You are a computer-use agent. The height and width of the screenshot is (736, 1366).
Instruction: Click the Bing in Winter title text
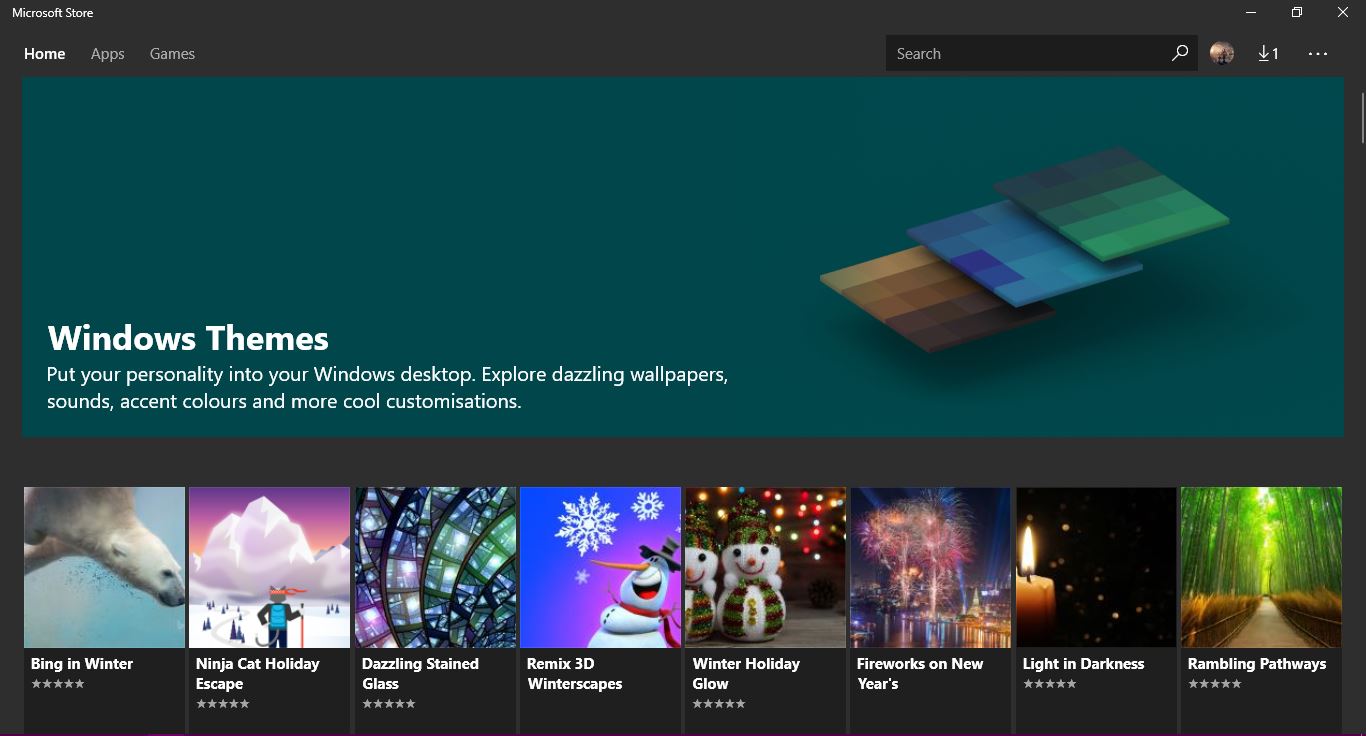tap(82, 664)
